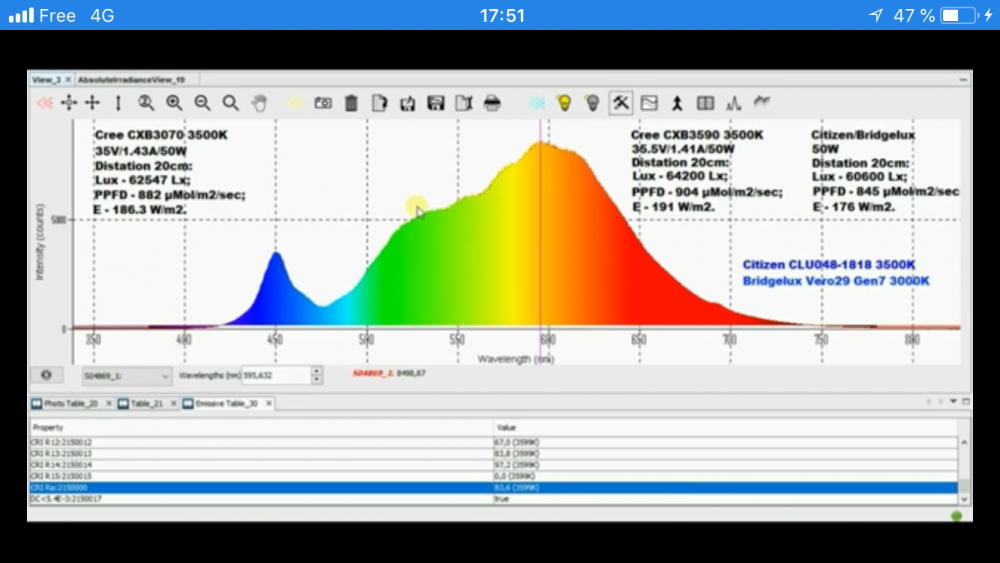The height and width of the screenshot is (563, 1000).
Task: Click the gray dark light bulb icon
Action: (x=592, y=103)
